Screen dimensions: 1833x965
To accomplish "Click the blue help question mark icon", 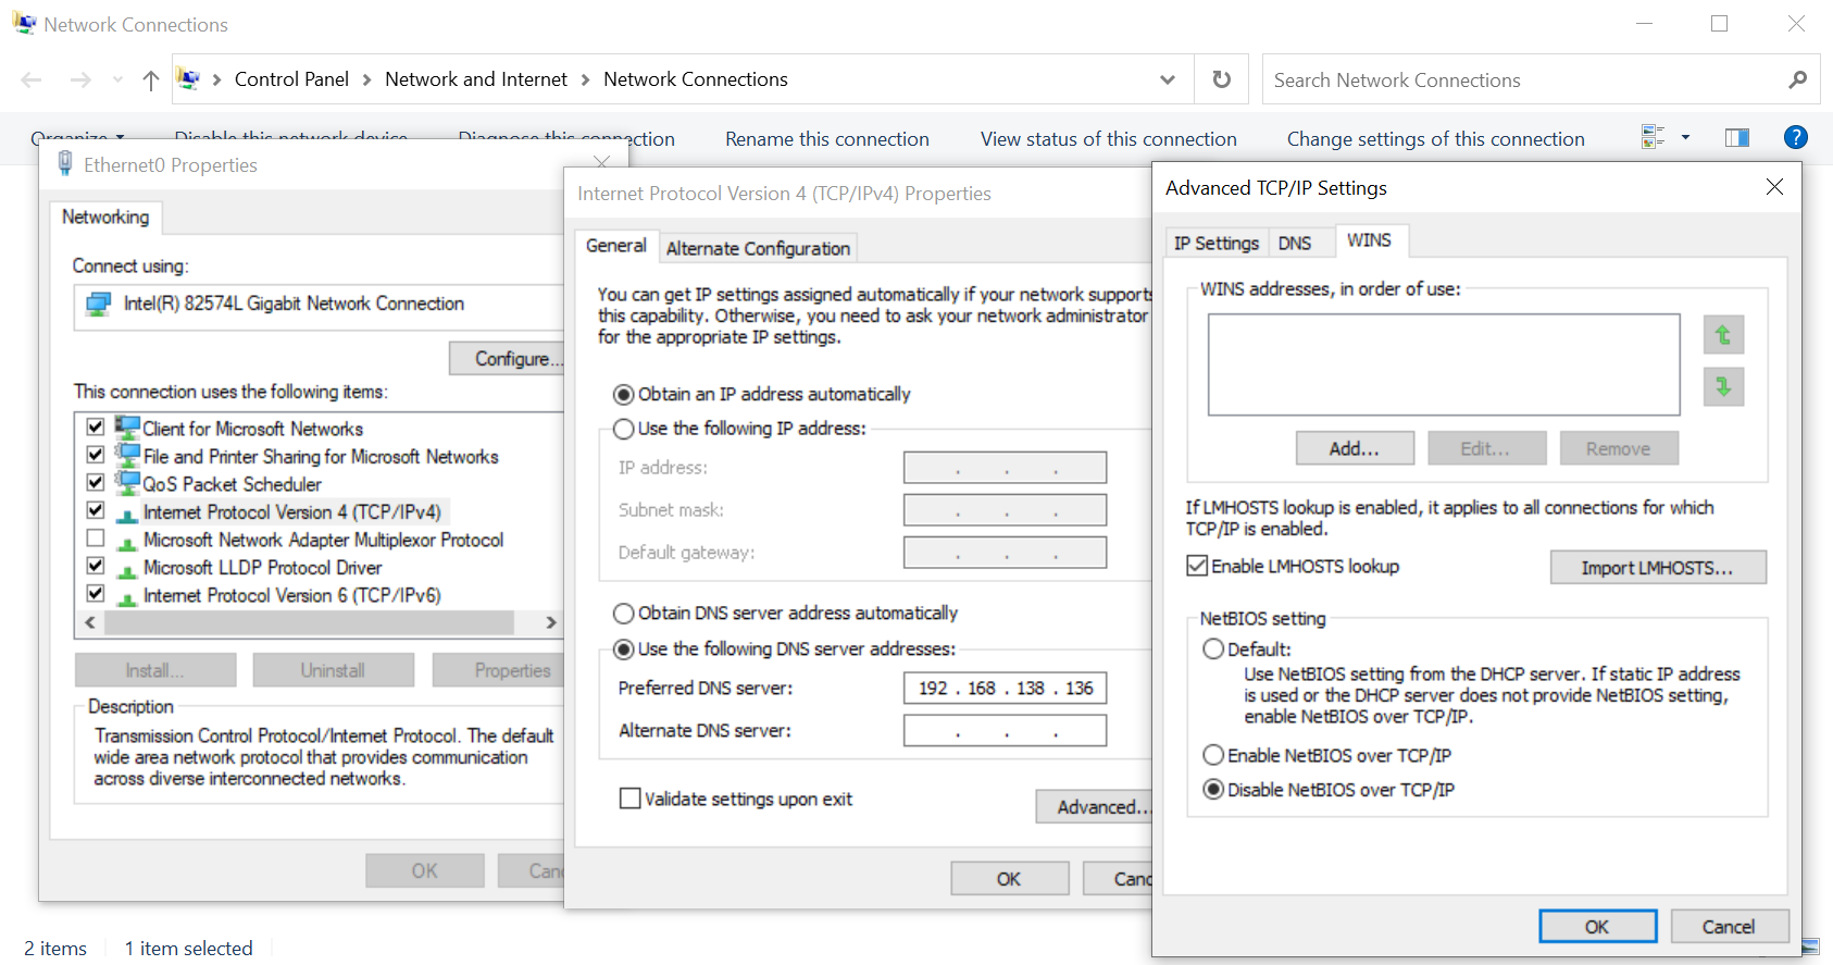I will pos(1795,138).
